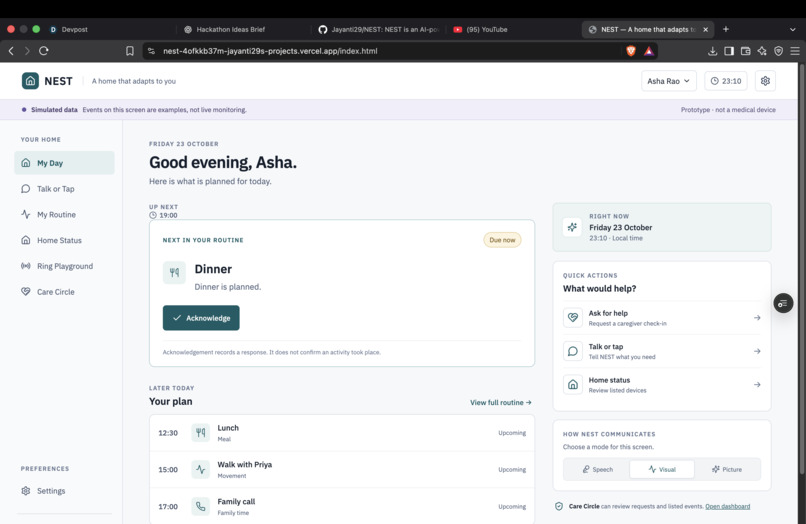This screenshot has width=806, height=524.
Task: Open the Talk or tap arrow
Action: 757,351
